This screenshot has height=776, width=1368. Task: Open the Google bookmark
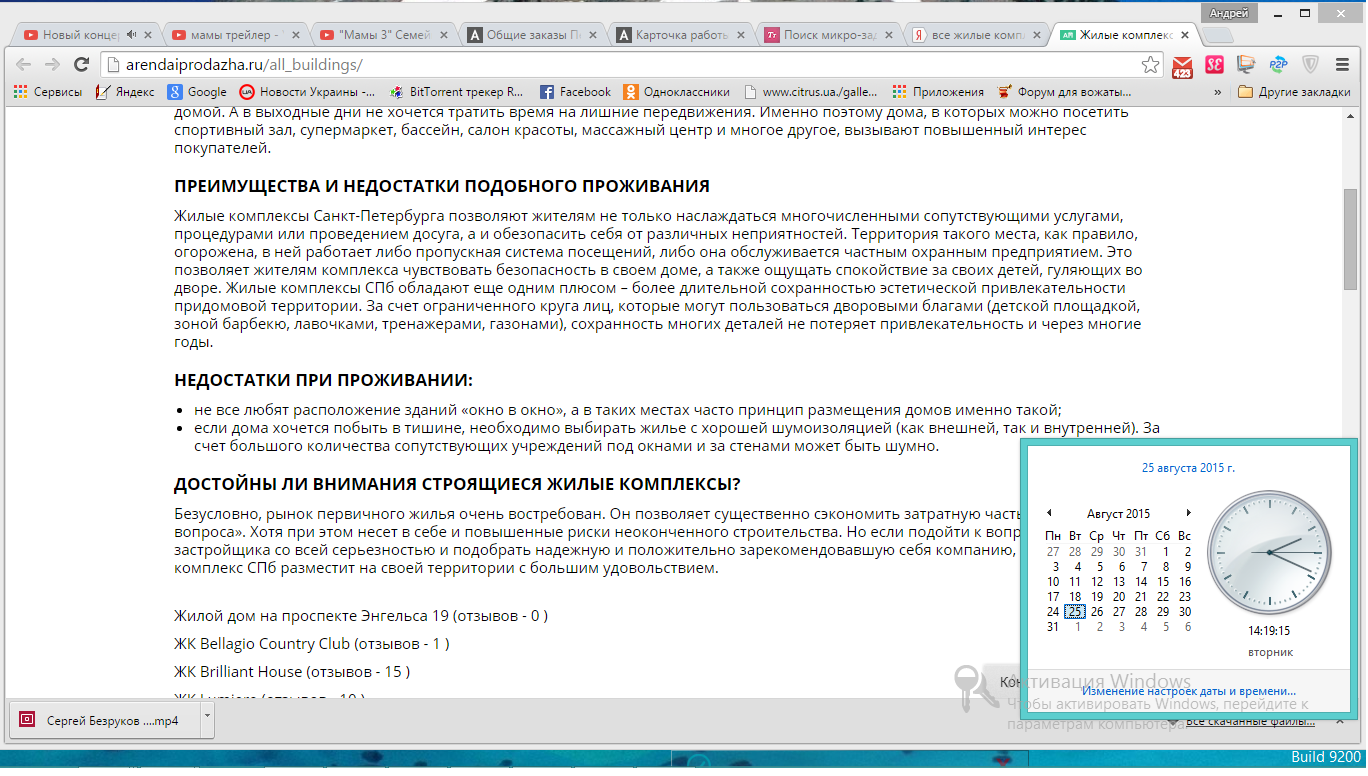coord(198,92)
